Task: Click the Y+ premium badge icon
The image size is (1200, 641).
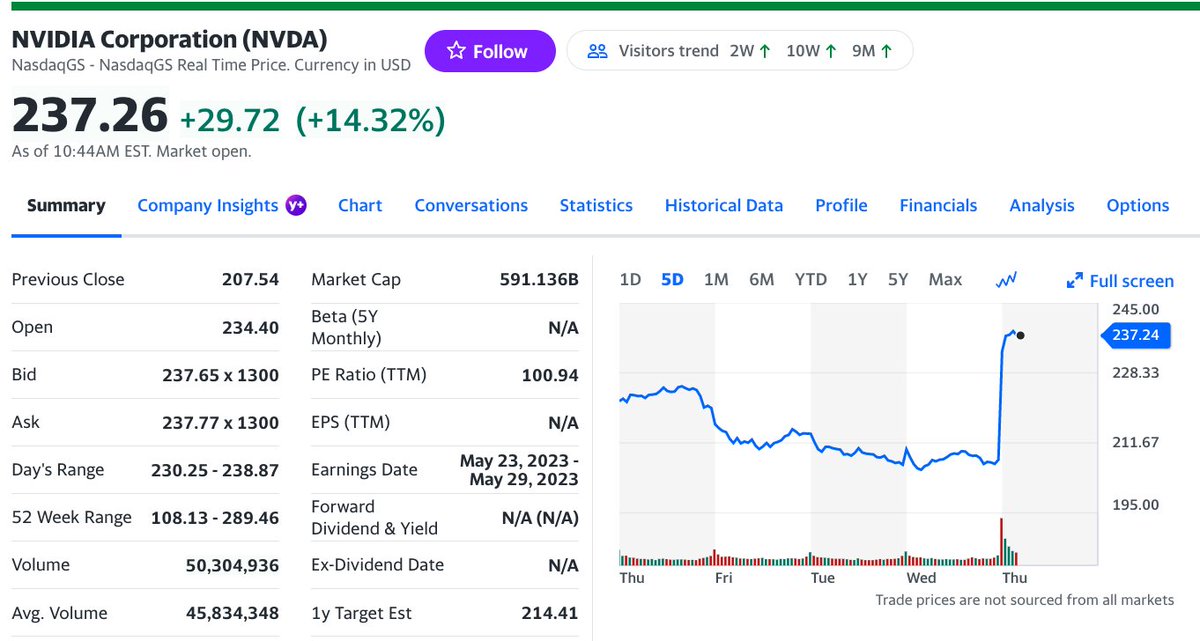Action: coord(296,205)
